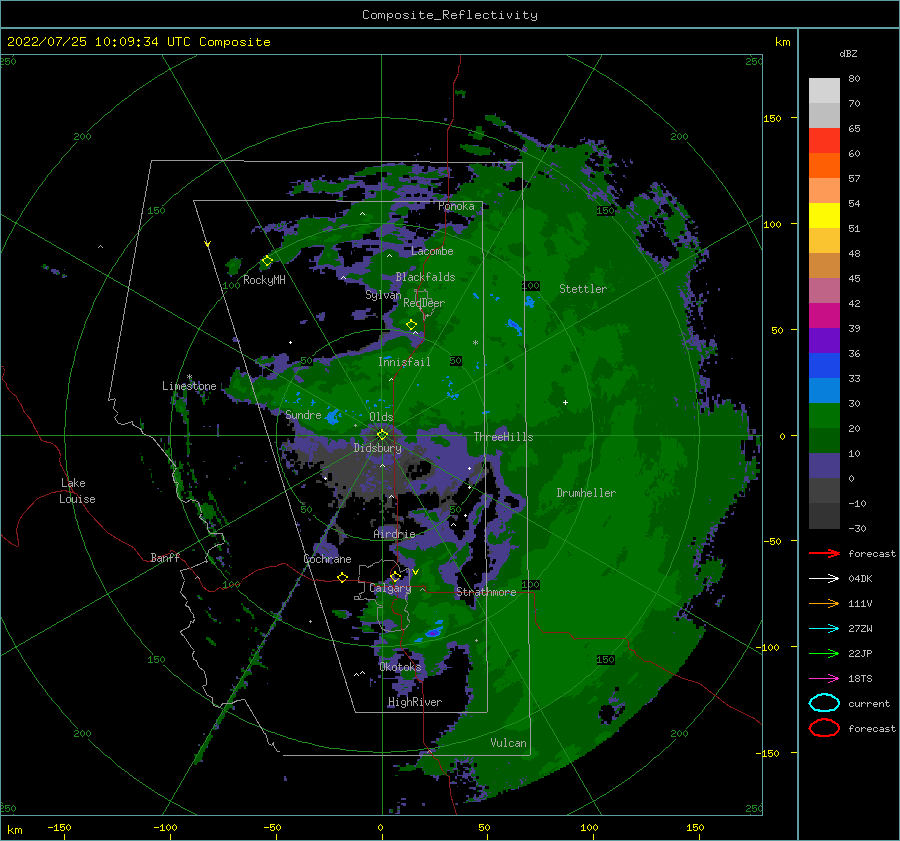900x841 pixels.
Task: Click the yellow diamond marker below RedDeer
Action: tap(411, 325)
